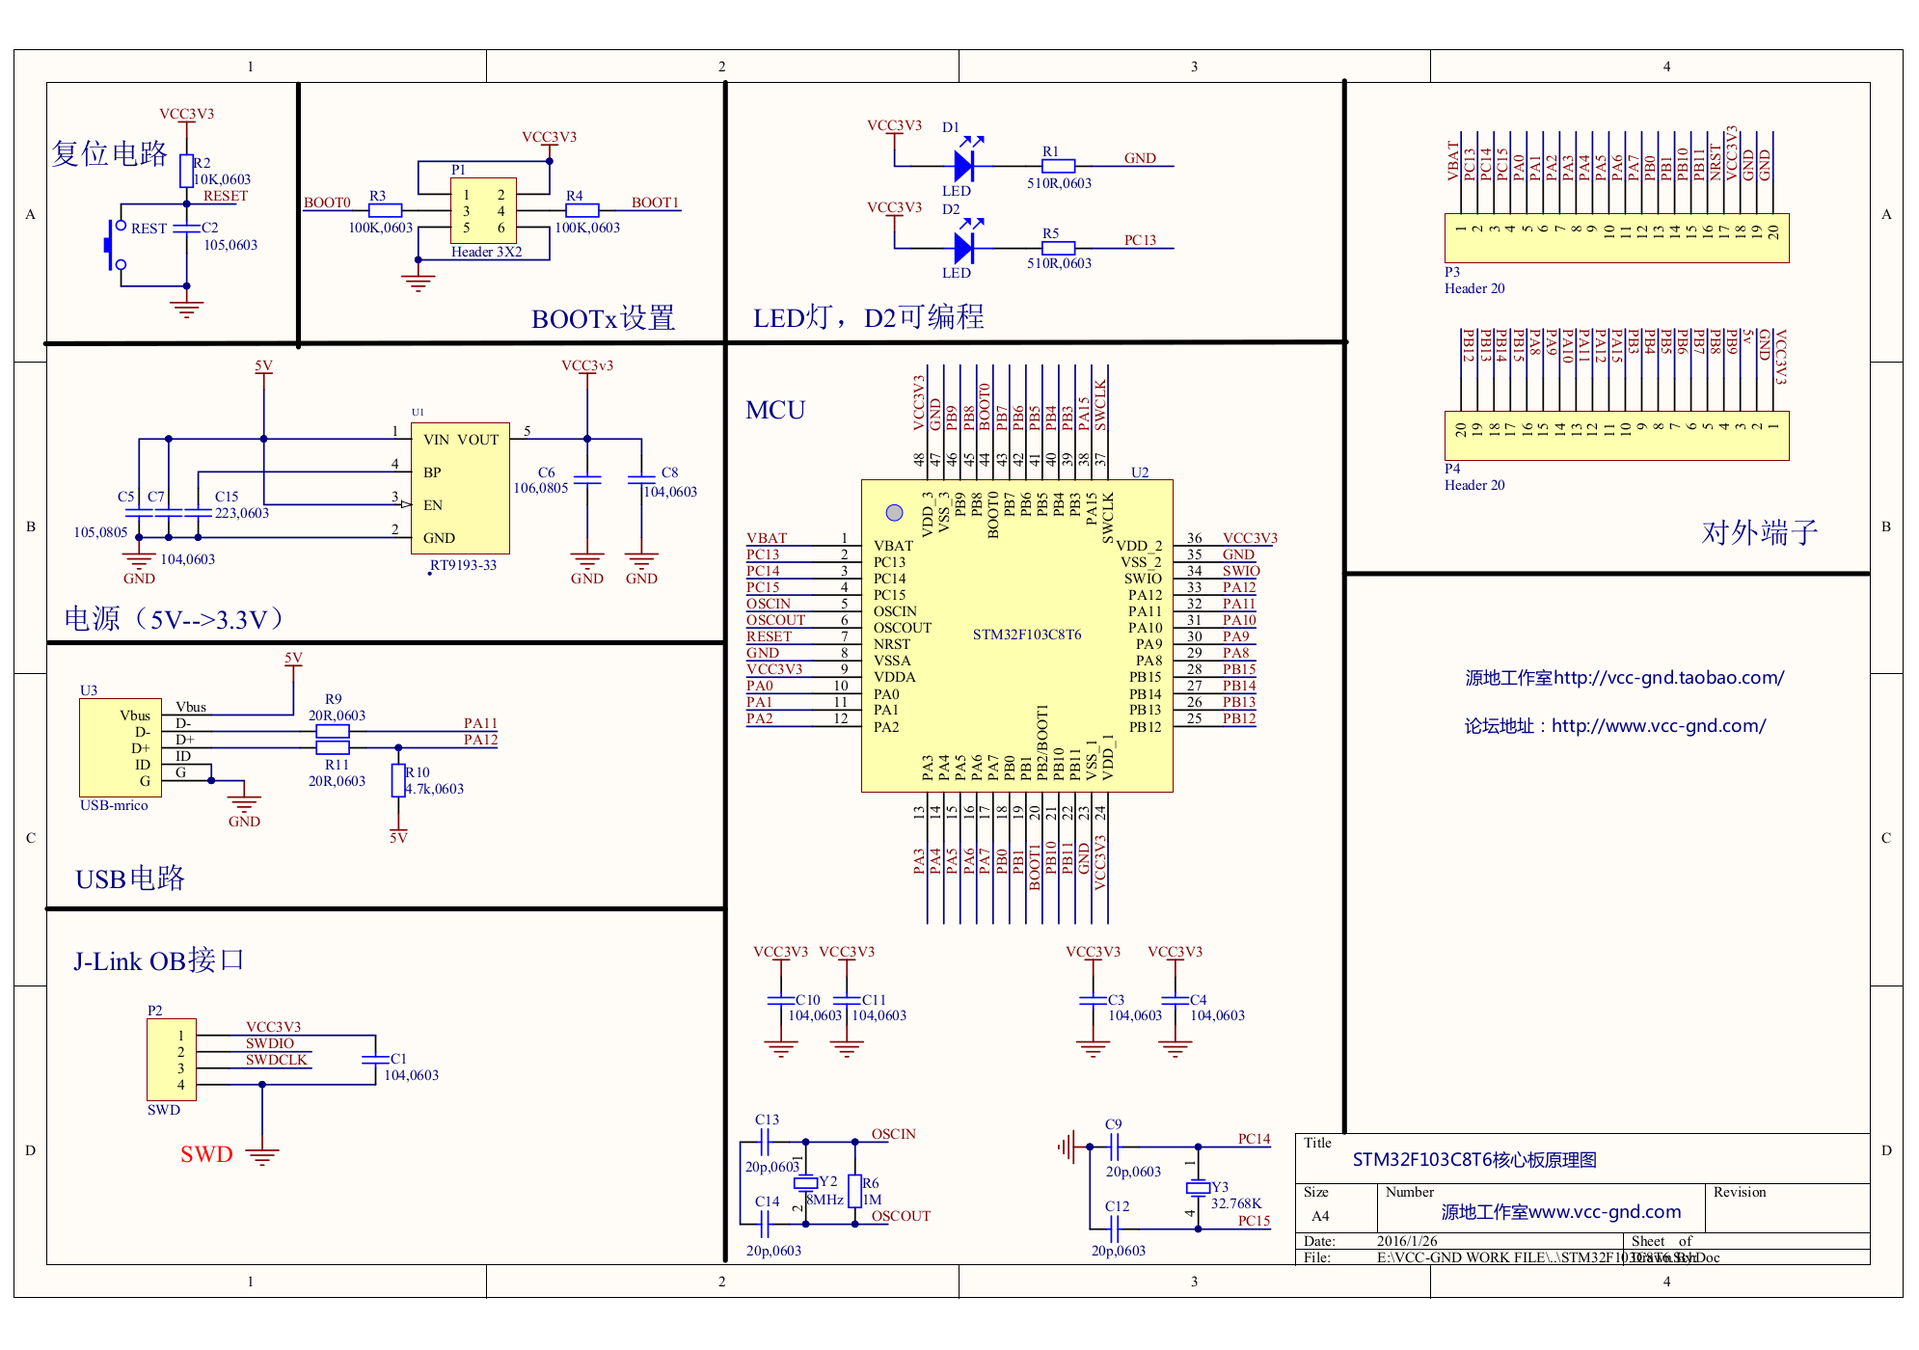Select the STM32F103C8T6 chip label
Screen dimensions: 1919x1350
pyautogui.click(x=1027, y=634)
